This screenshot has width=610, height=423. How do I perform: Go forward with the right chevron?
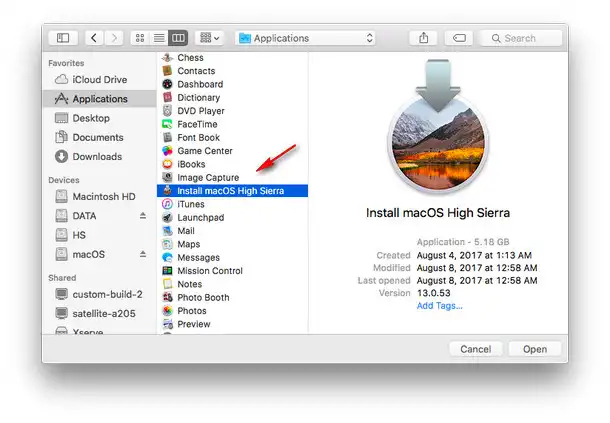[114, 38]
